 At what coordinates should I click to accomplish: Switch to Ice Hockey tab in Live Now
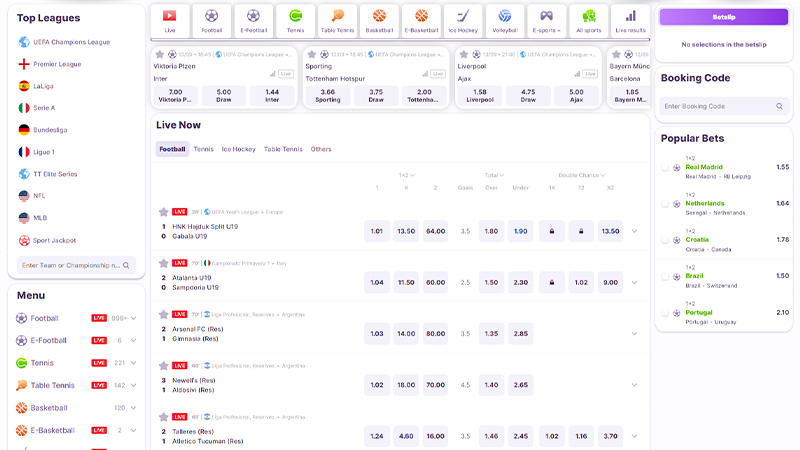(x=238, y=149)
